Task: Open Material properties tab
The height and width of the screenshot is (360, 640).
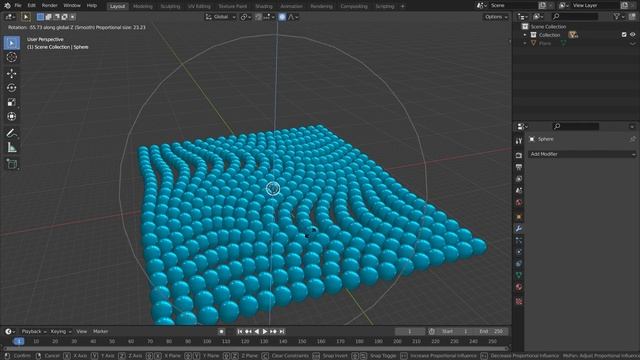Action: tap(519, 287)
